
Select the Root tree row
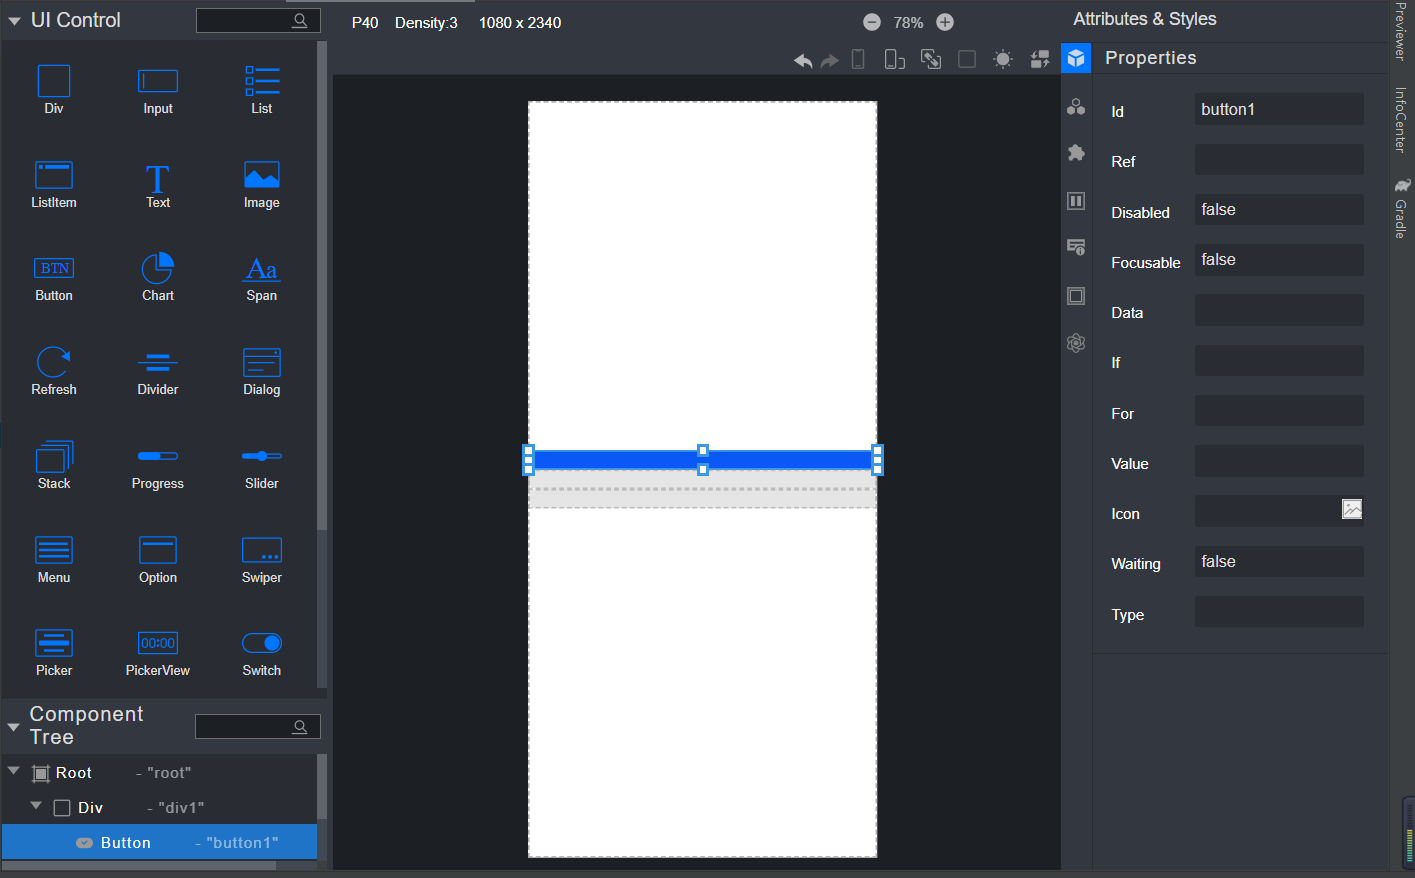pos(159,773)
